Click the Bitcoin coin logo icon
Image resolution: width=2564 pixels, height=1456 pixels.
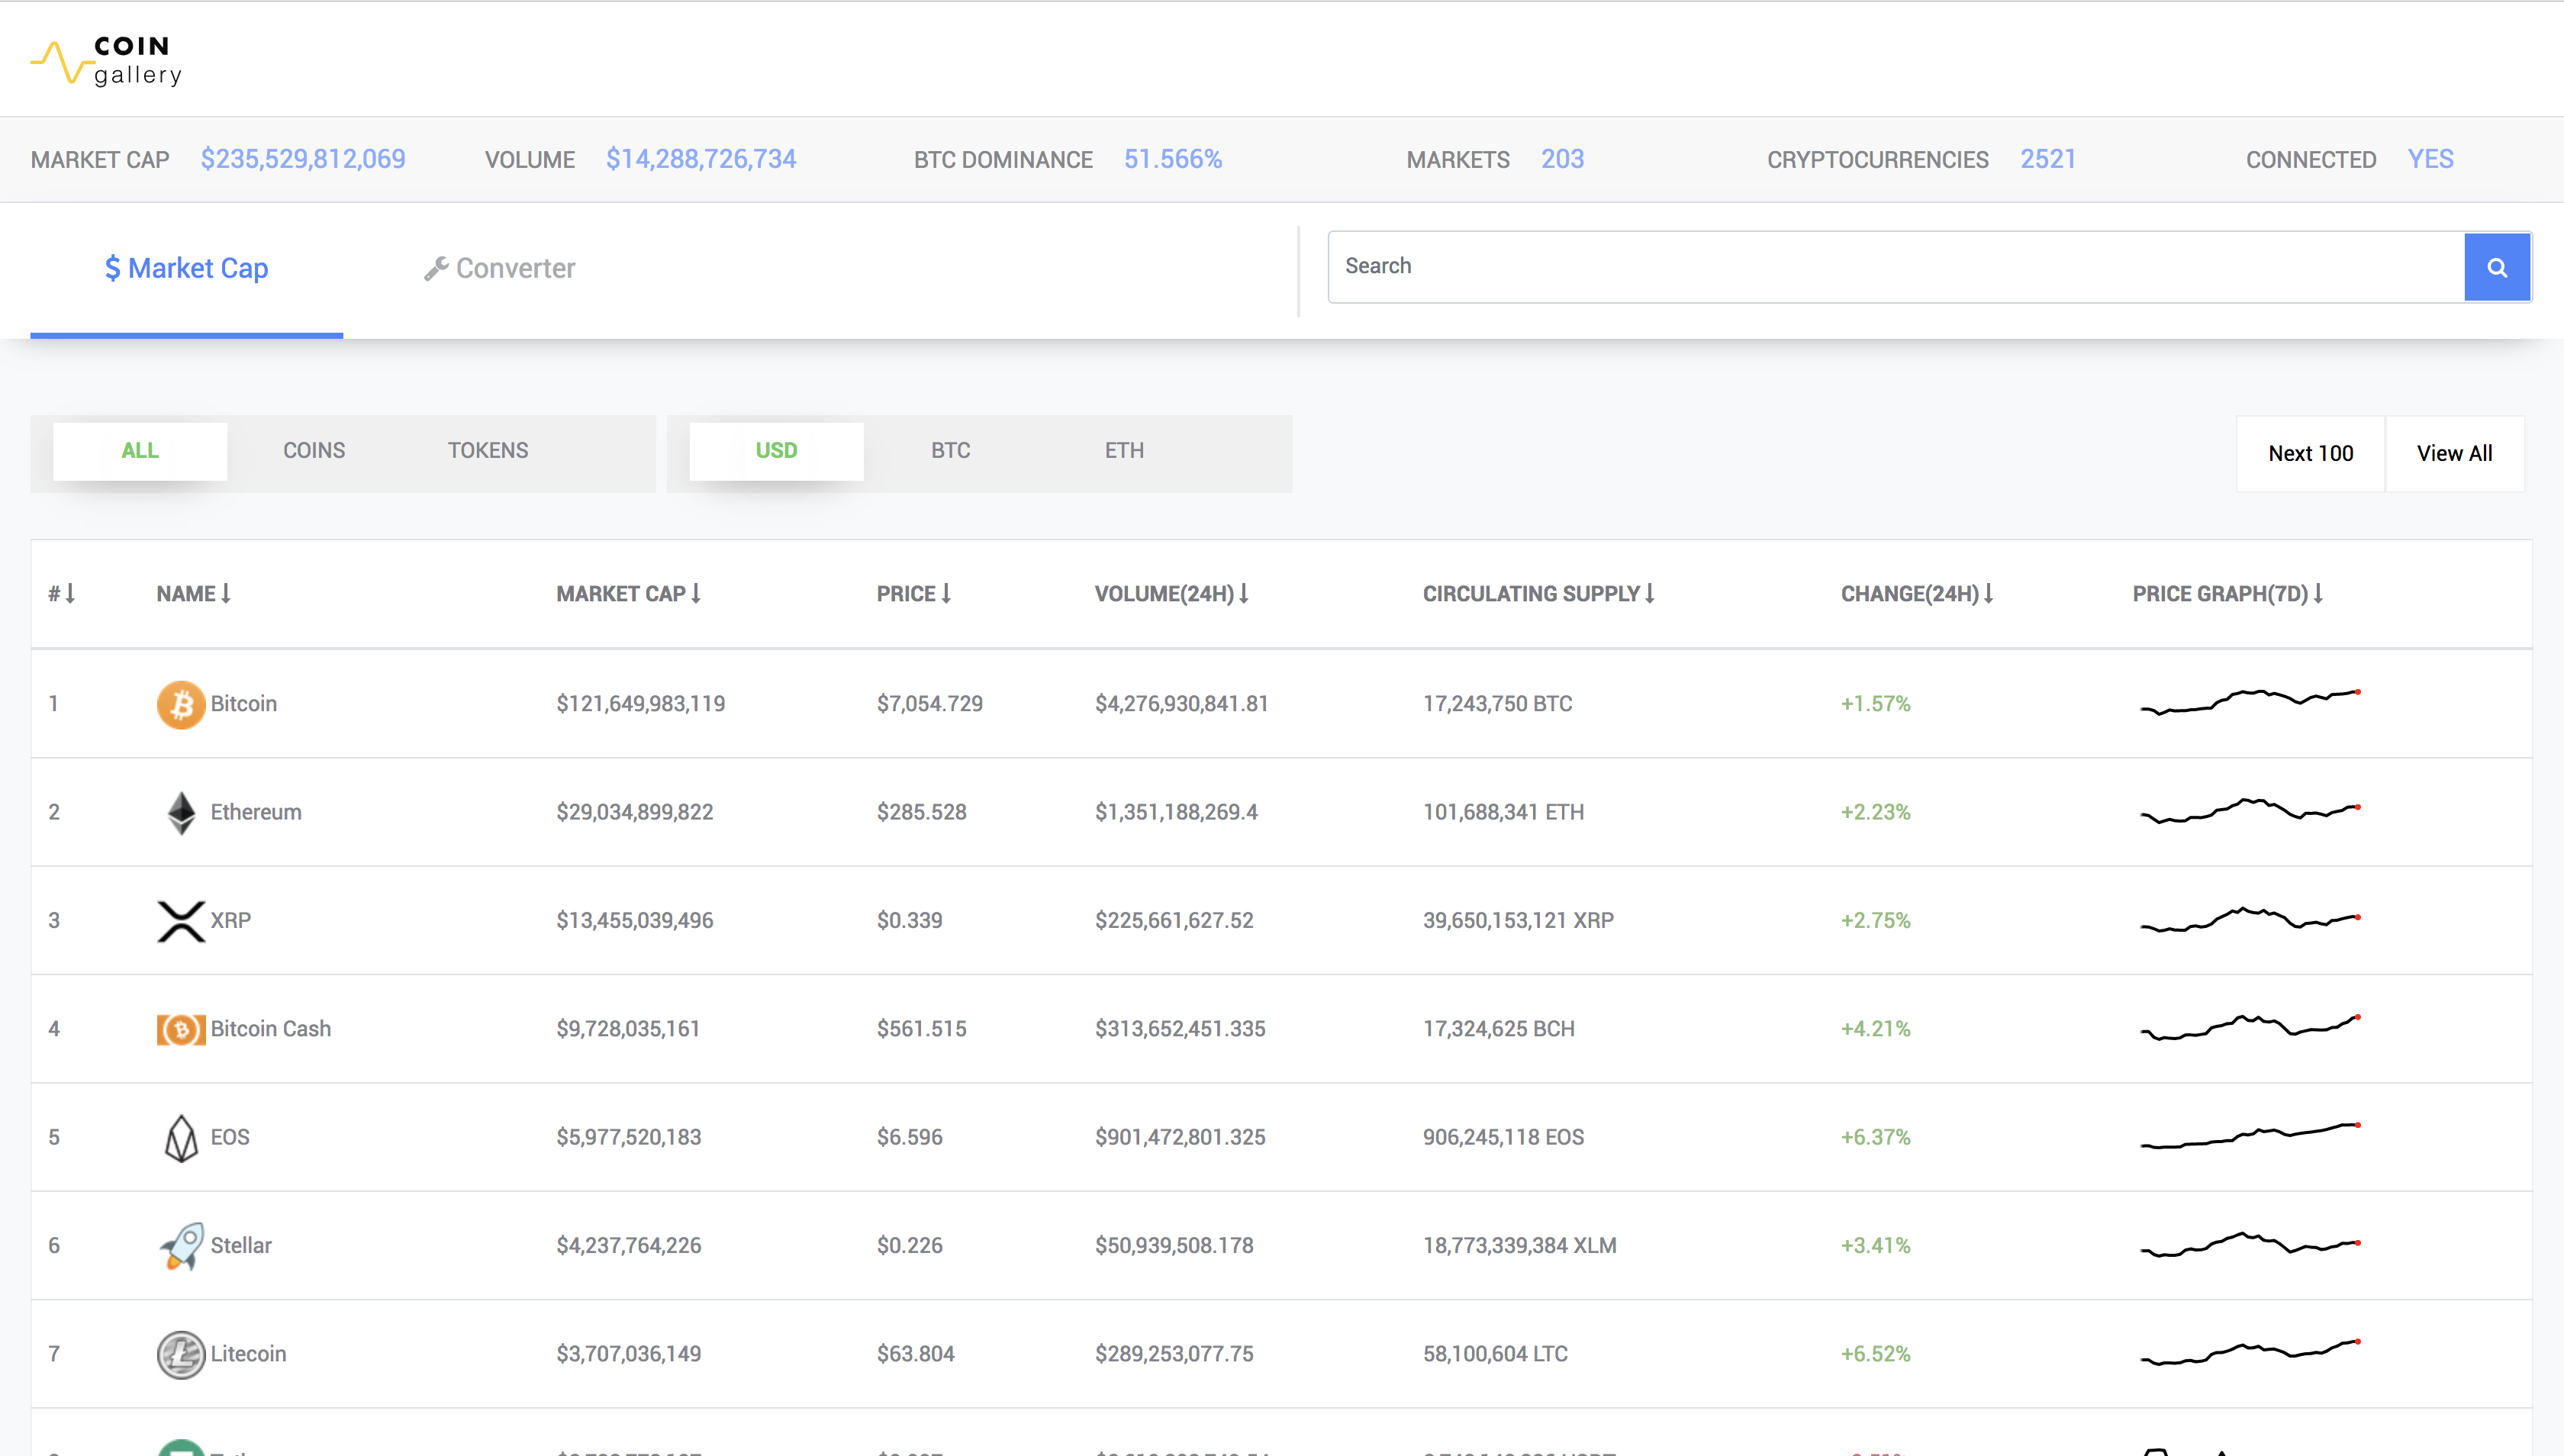click(x=181, y=704)
